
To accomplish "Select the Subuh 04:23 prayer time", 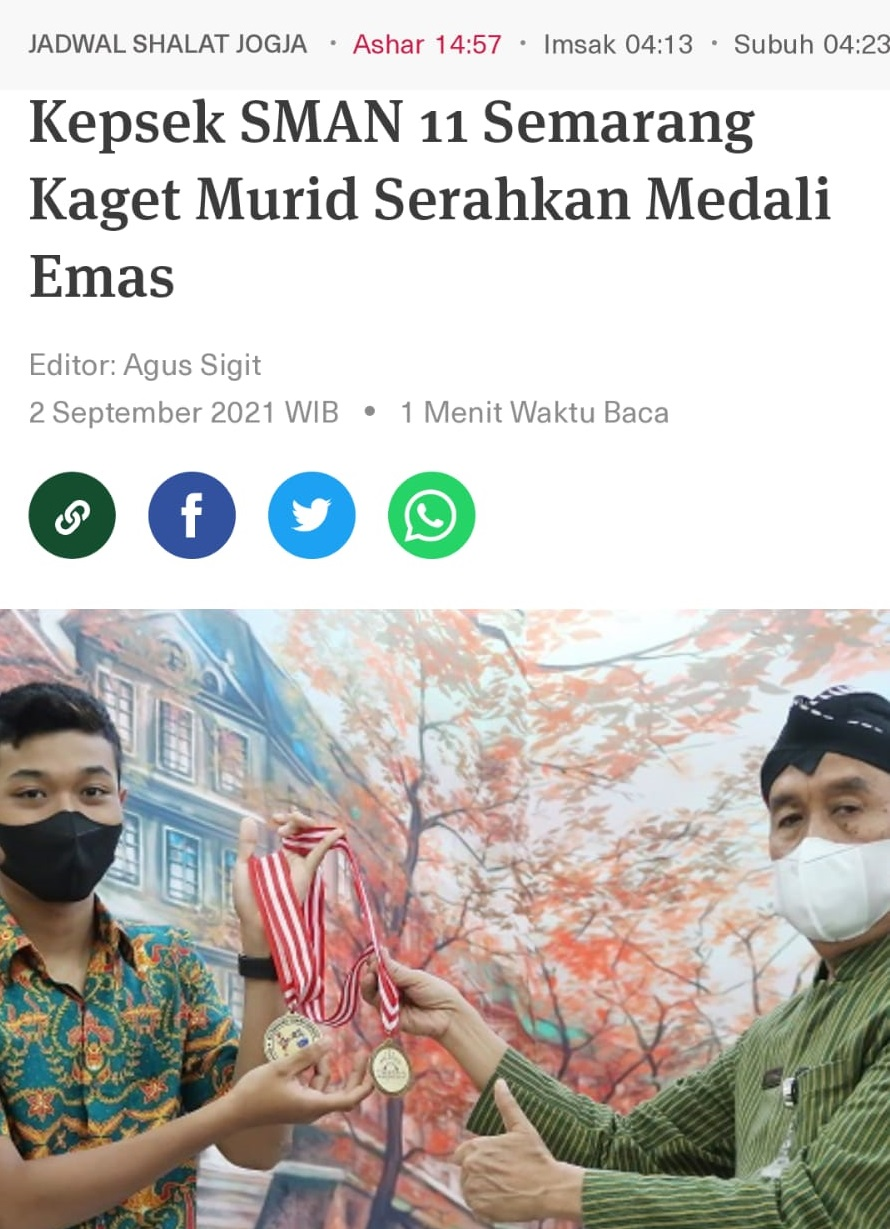I will click(x=811, y=44).
